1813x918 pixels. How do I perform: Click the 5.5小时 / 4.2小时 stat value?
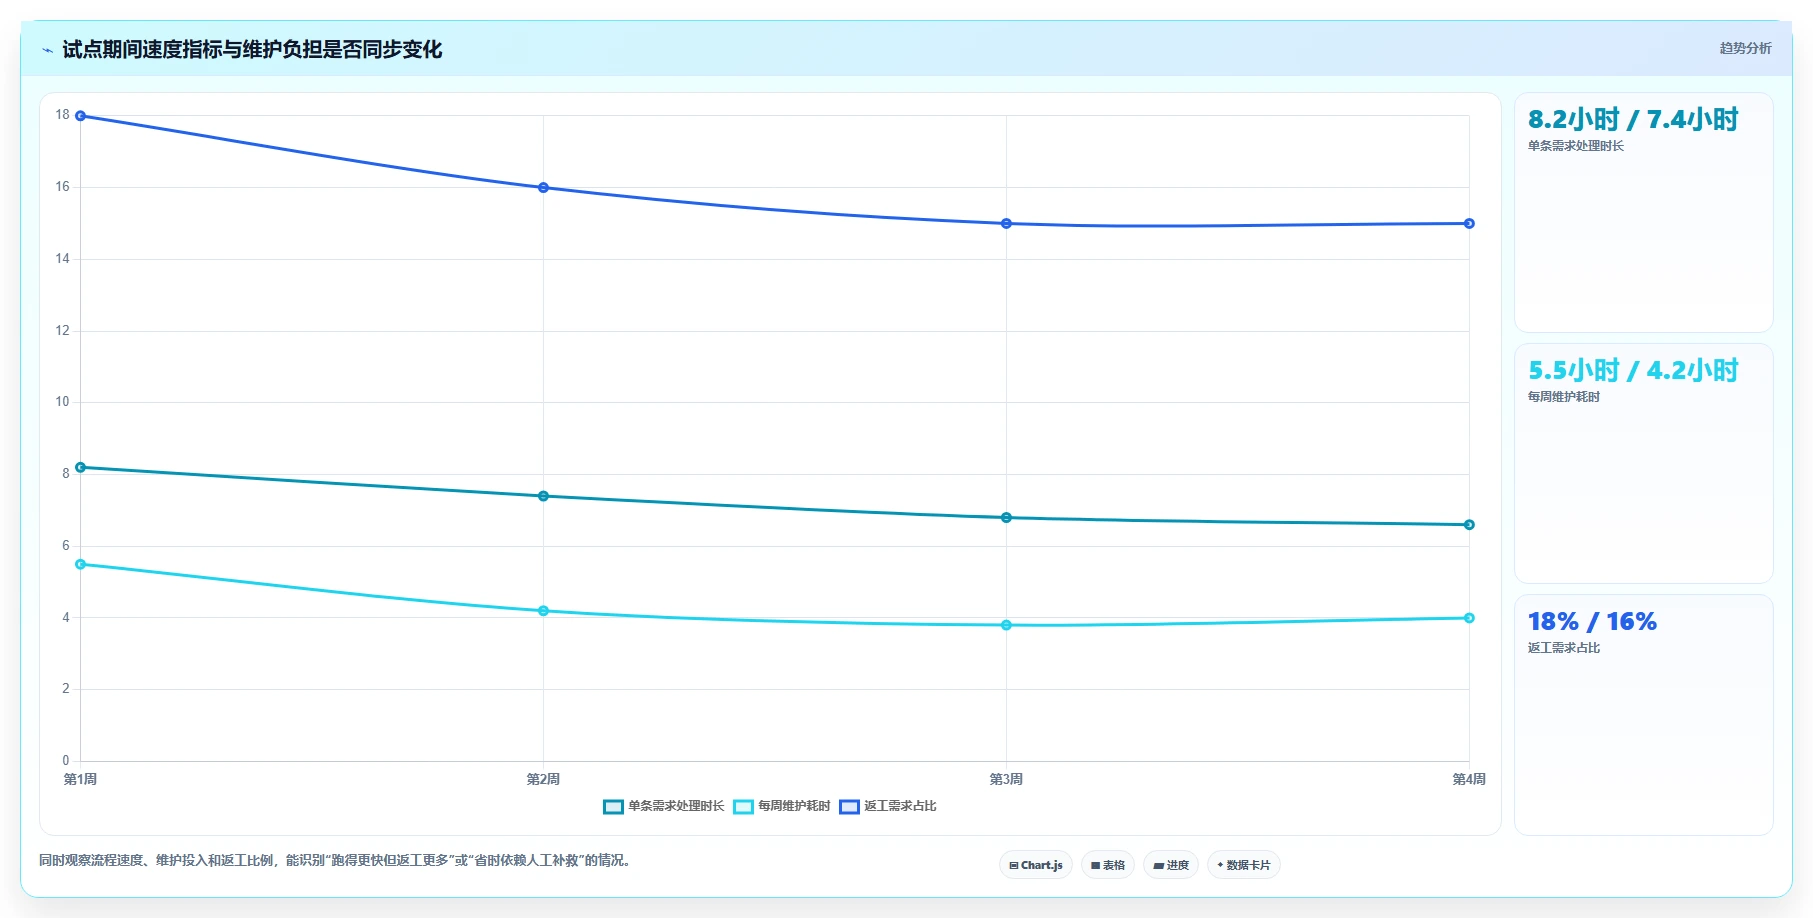tap(1633, 371)
